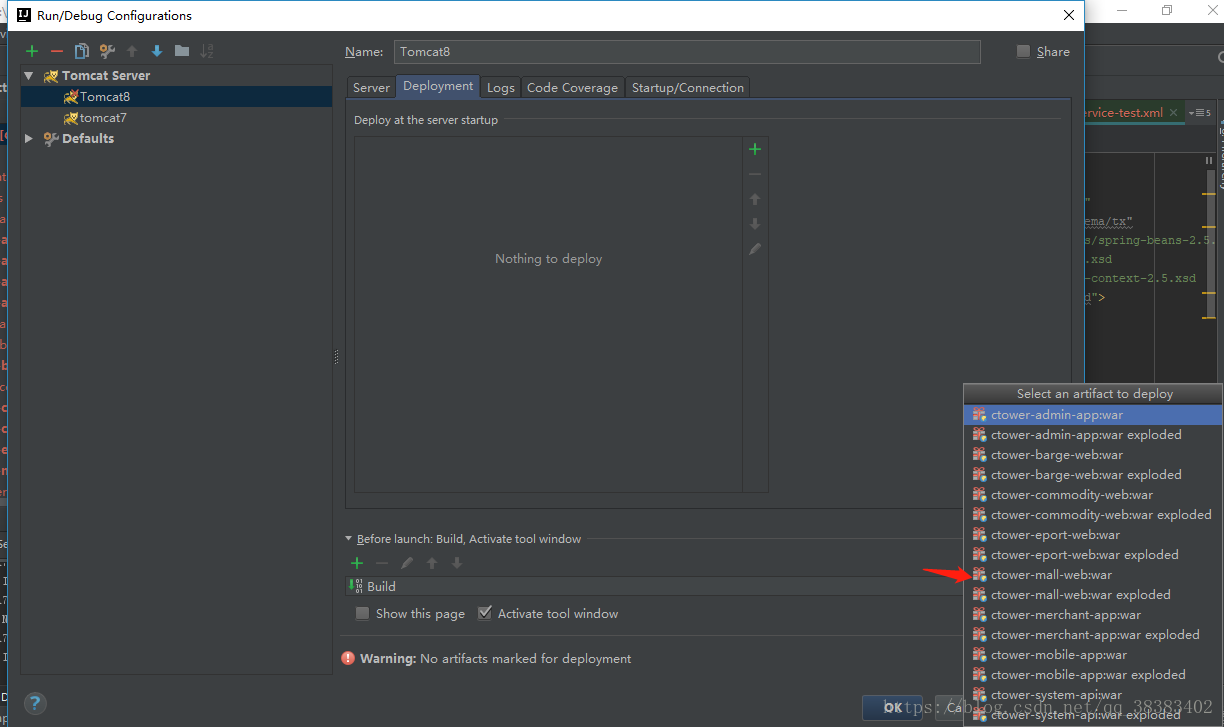Add before launch task green plus
The width and height of the screenshot is (1224, 727).
pyautogui.click(x=357, y=563)
